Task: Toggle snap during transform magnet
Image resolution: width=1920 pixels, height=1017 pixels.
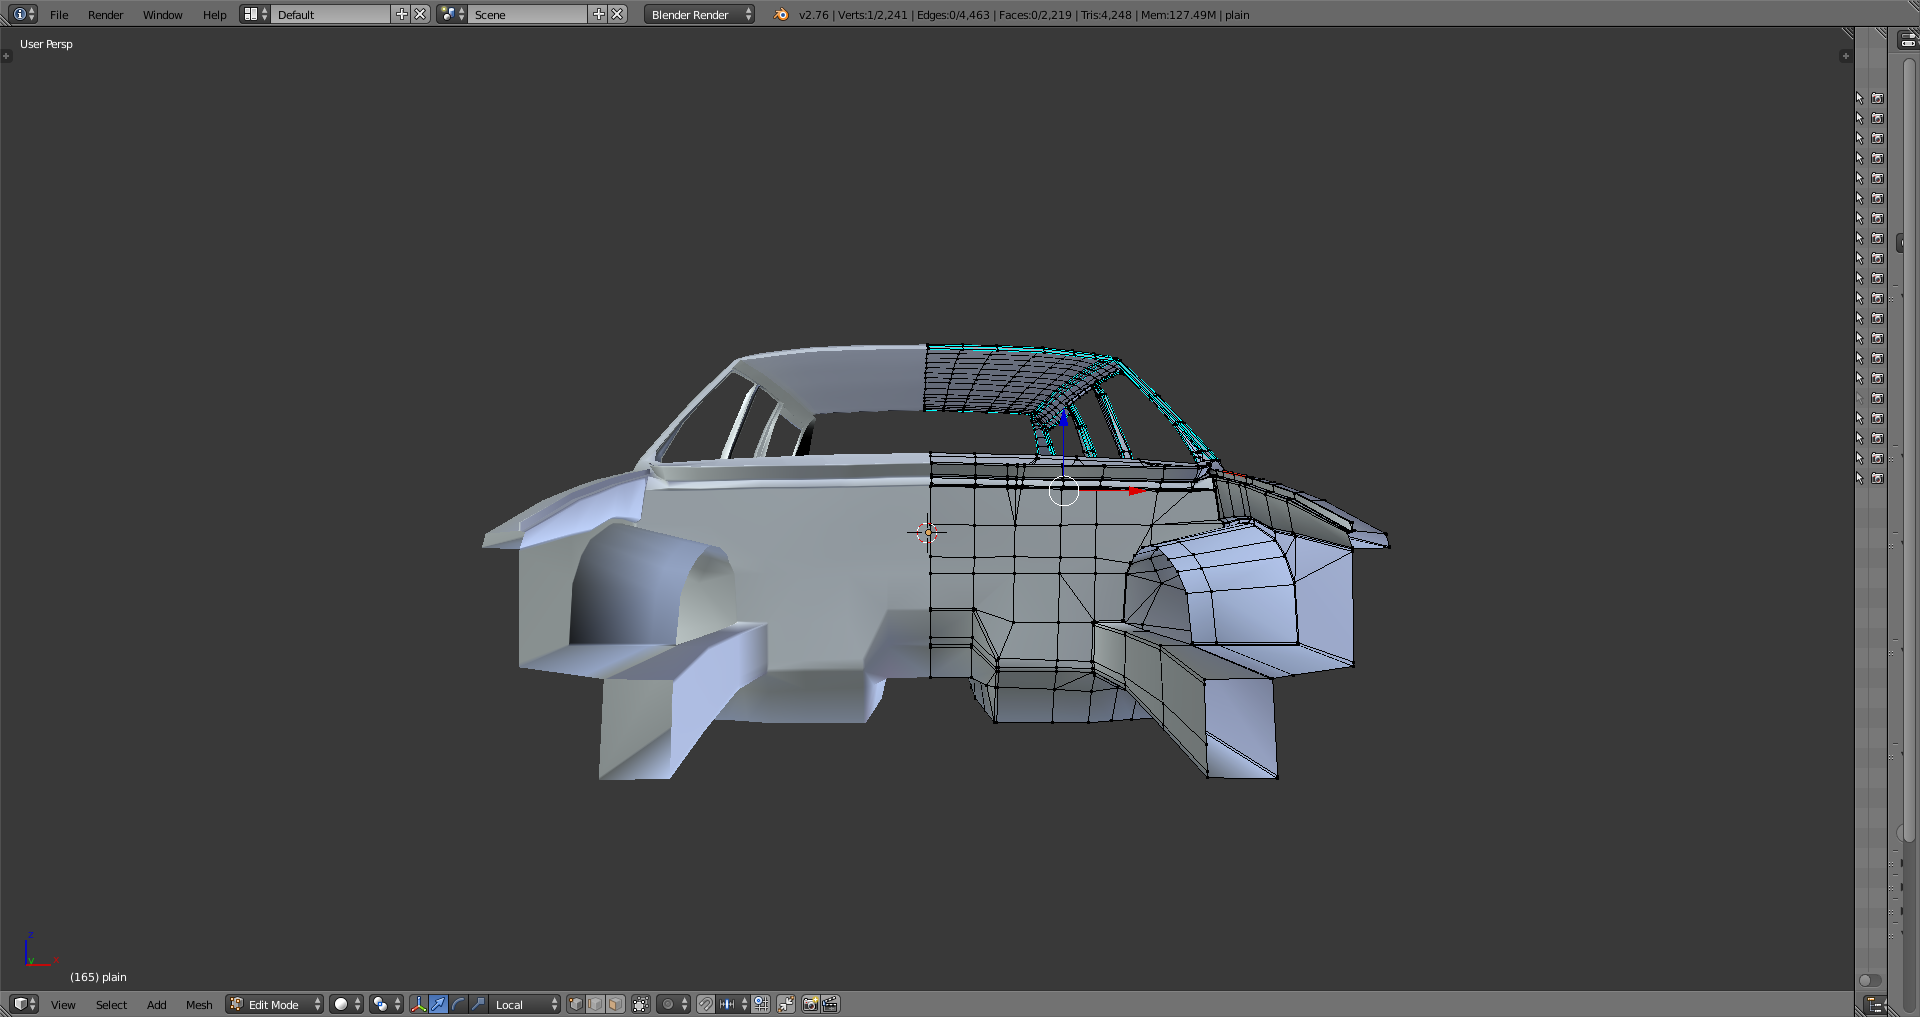Action: pos(706,1004)
